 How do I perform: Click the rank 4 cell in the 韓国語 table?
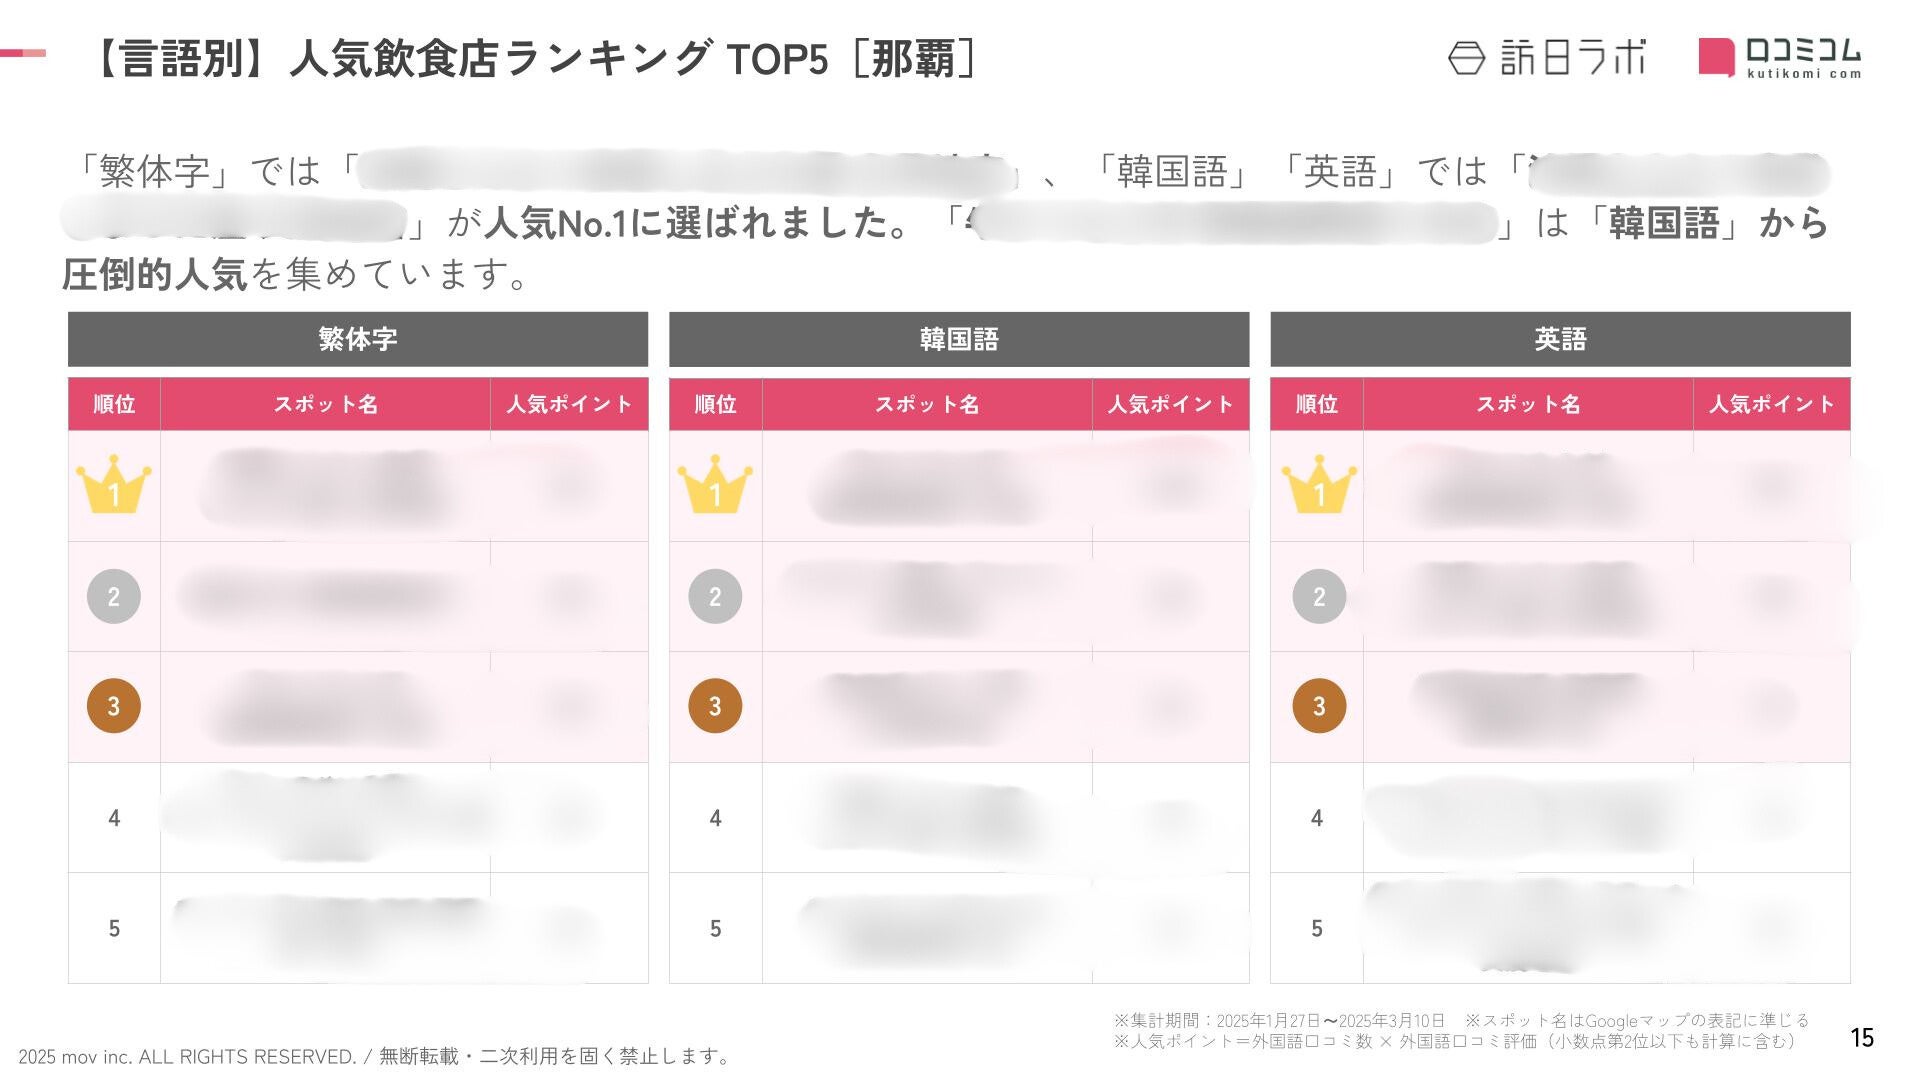[715, 818]
